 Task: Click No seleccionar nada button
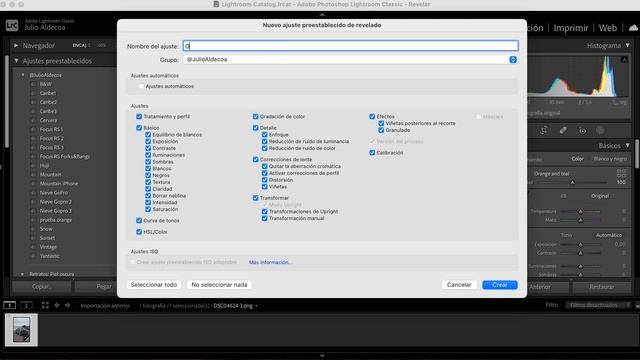point(219,285)
